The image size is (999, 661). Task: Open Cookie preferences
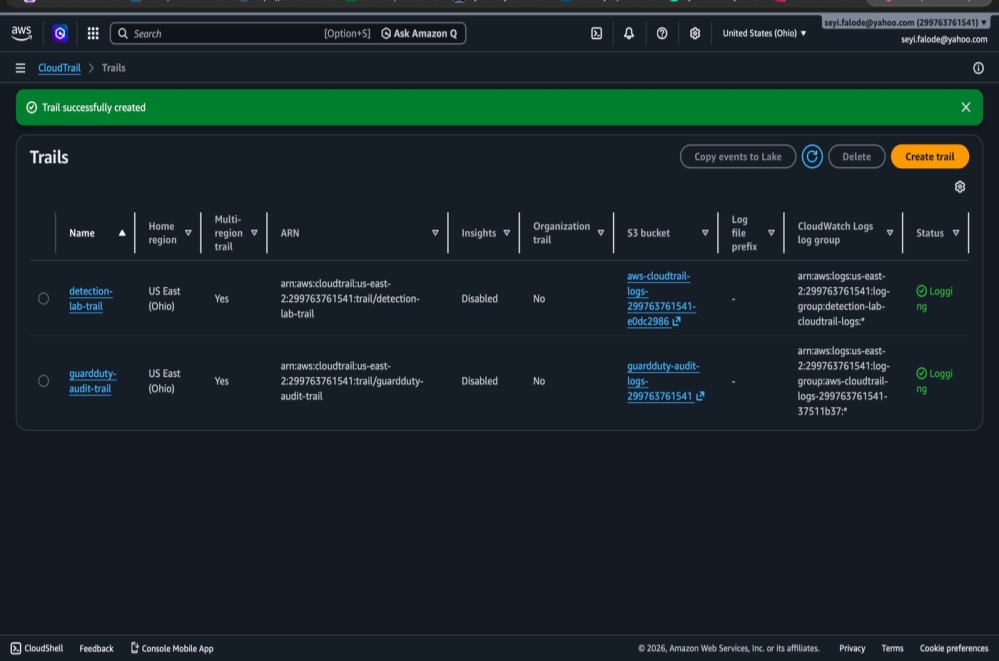coord(954,648)
